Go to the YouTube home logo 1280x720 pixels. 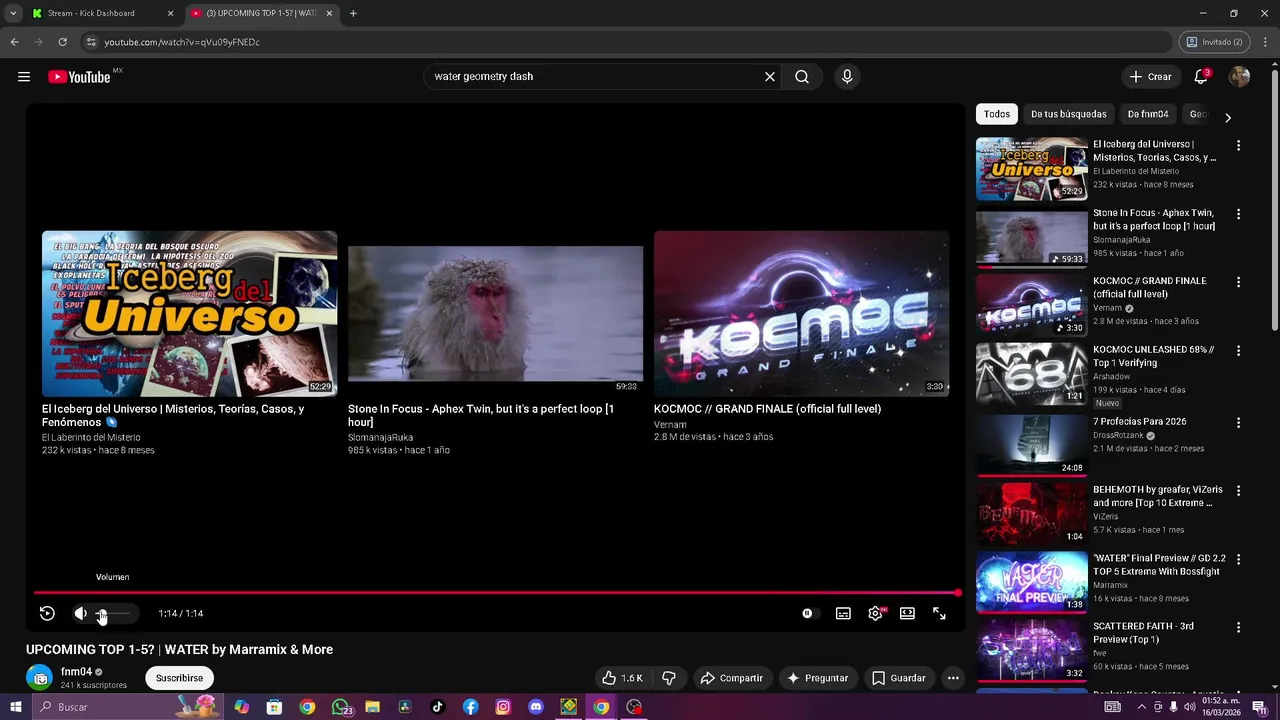pyautogui.click(x=79, y=77)
